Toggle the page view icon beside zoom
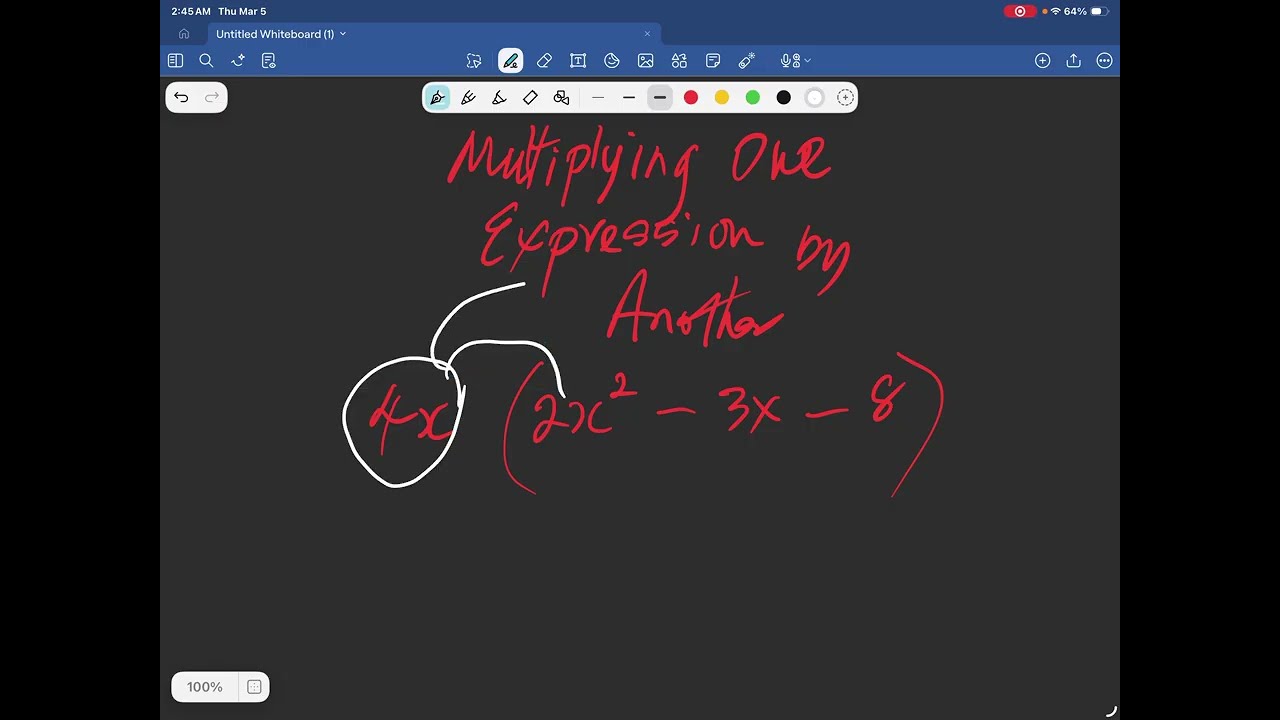Viewport: 1280px width, 720px height. pyautogui.click(x=254, y=687)
